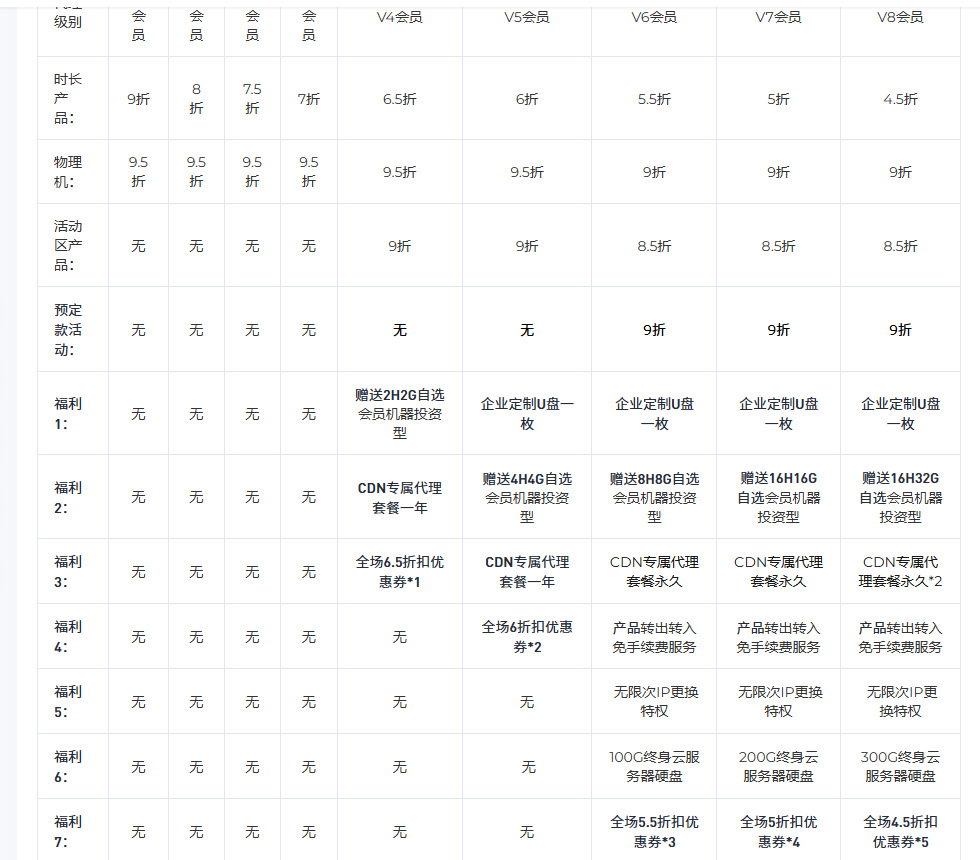Click the 企业定制U盘一枚 cell under V5会员
Screen dimensions: 980x860
[x=527, y=414]
